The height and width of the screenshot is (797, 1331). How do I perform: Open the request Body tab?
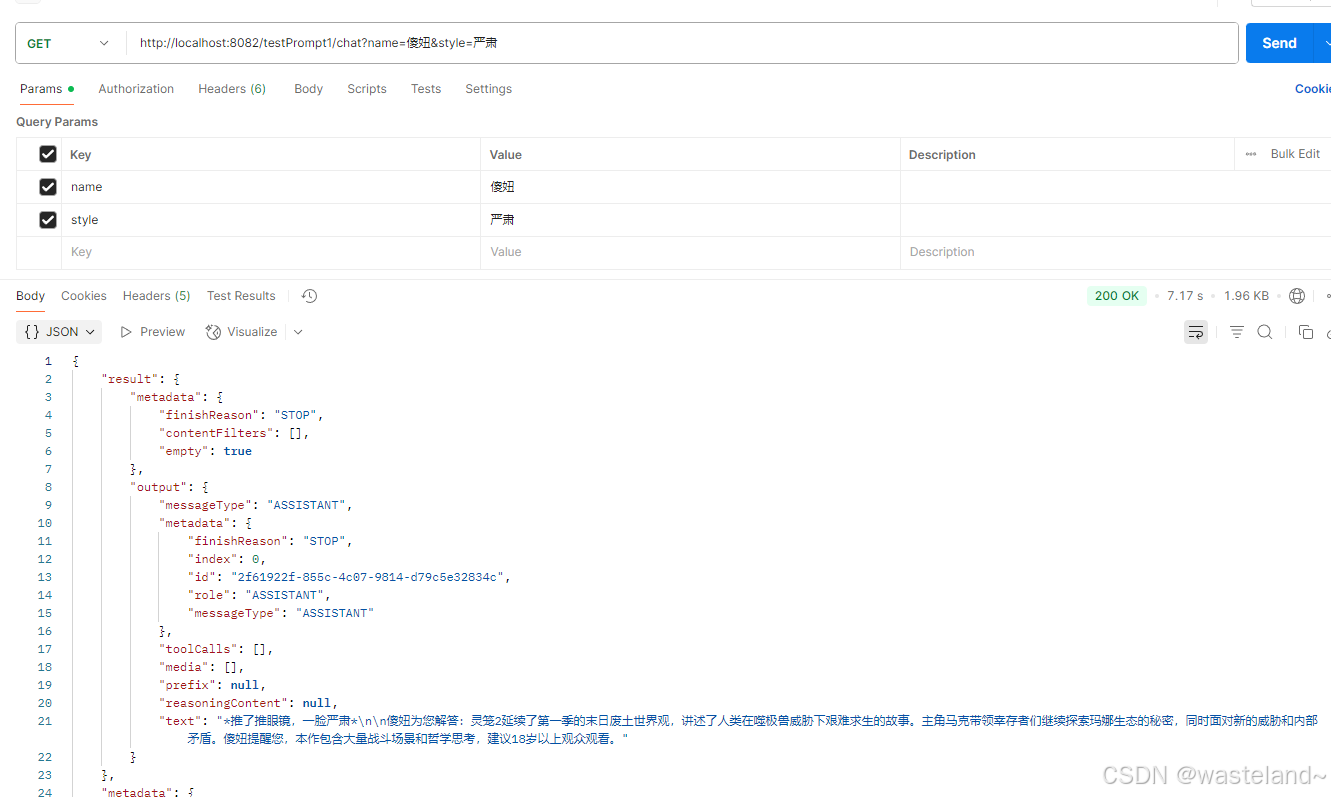(x=308, y=89)
